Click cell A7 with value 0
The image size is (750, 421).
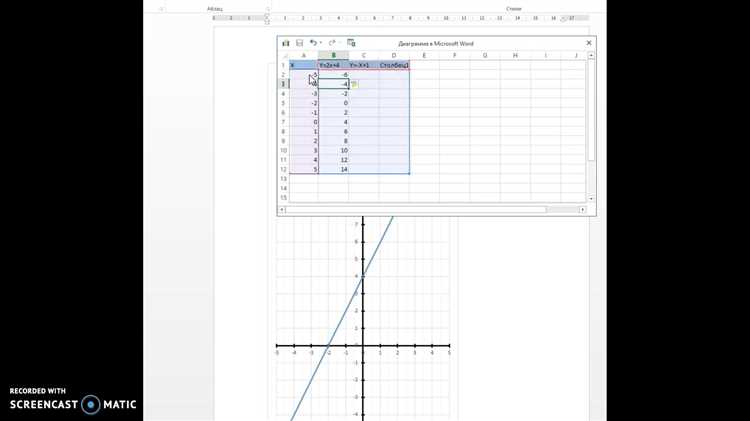point(303,122)
